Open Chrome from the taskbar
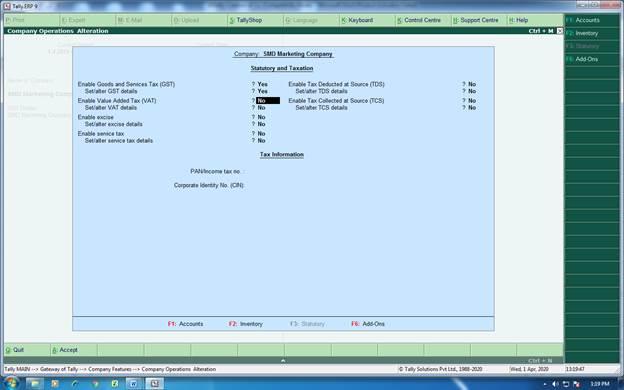The image size is (624, 390). (95, 384)
